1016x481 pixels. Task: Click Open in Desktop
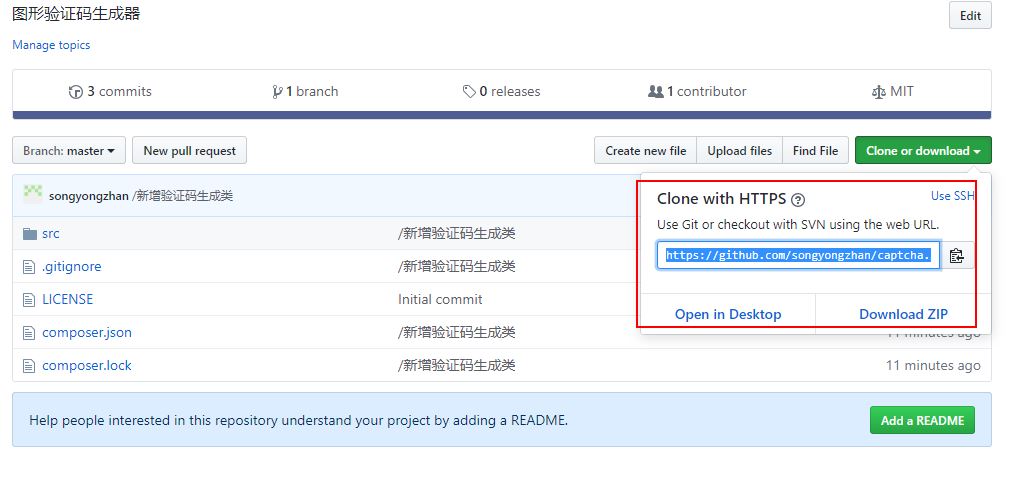[728, 314]
